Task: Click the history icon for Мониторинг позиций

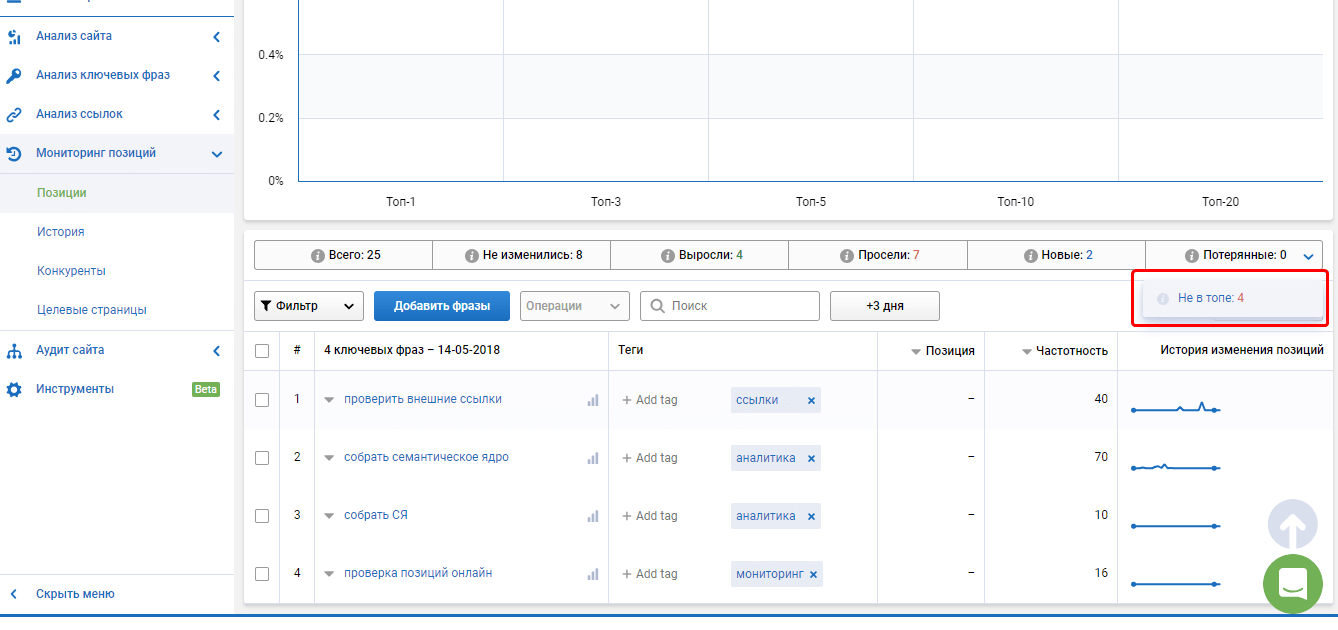Action: (14, 154)
